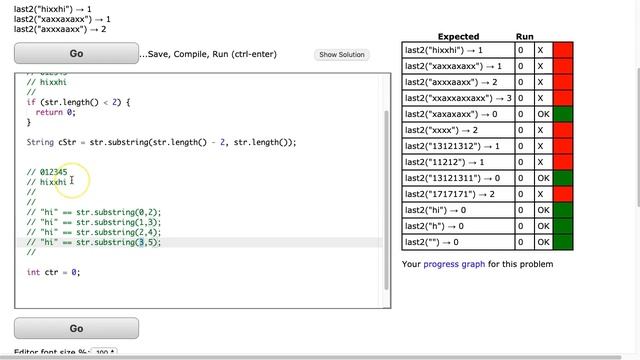Click result row last2("11212") → 1
The image size is (640, 360).
[487, 162]
